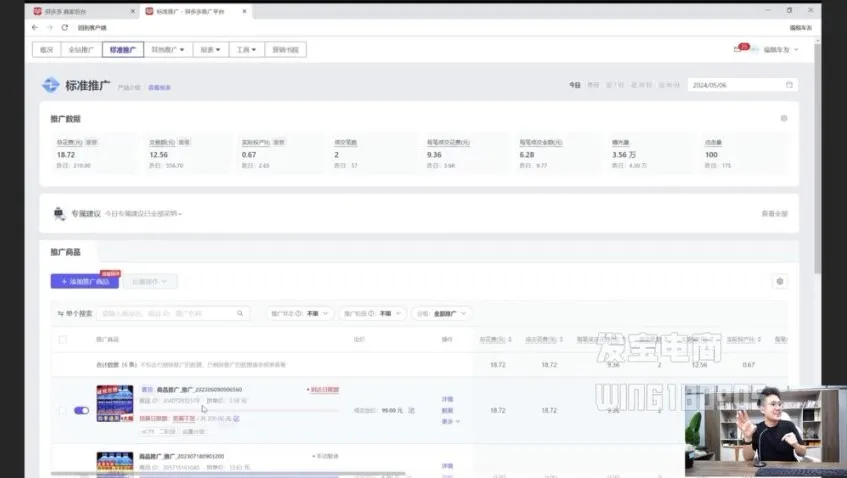Click the search magnifier icon in product search

(240, 313)
